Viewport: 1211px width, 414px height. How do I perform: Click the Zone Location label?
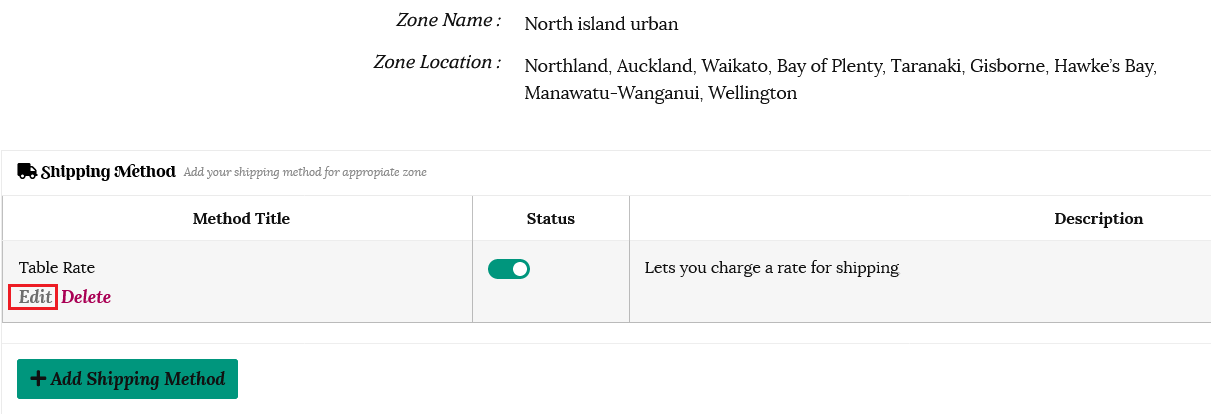437,62
